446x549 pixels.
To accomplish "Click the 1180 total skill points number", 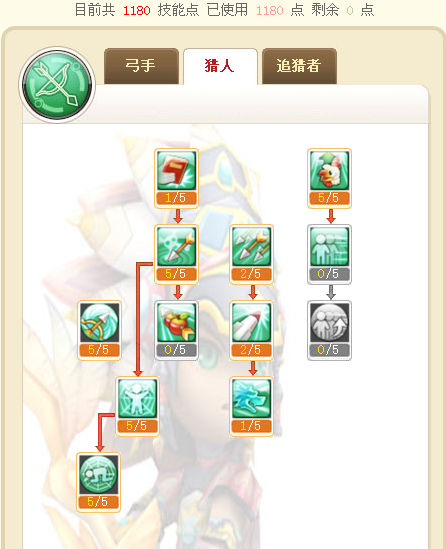I will tap(137, 11).
